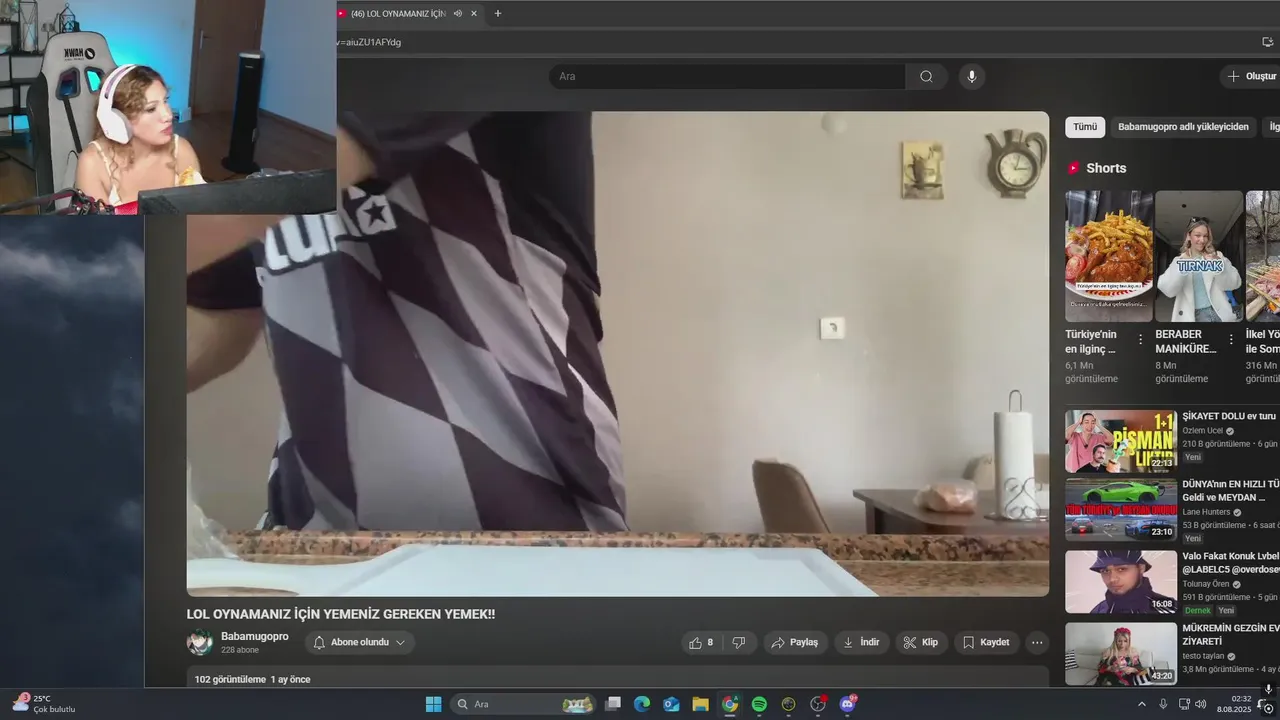This screenshot has width=1280, height=720.
Task: Open Task View from taskbar
Action: click(613, 704)
